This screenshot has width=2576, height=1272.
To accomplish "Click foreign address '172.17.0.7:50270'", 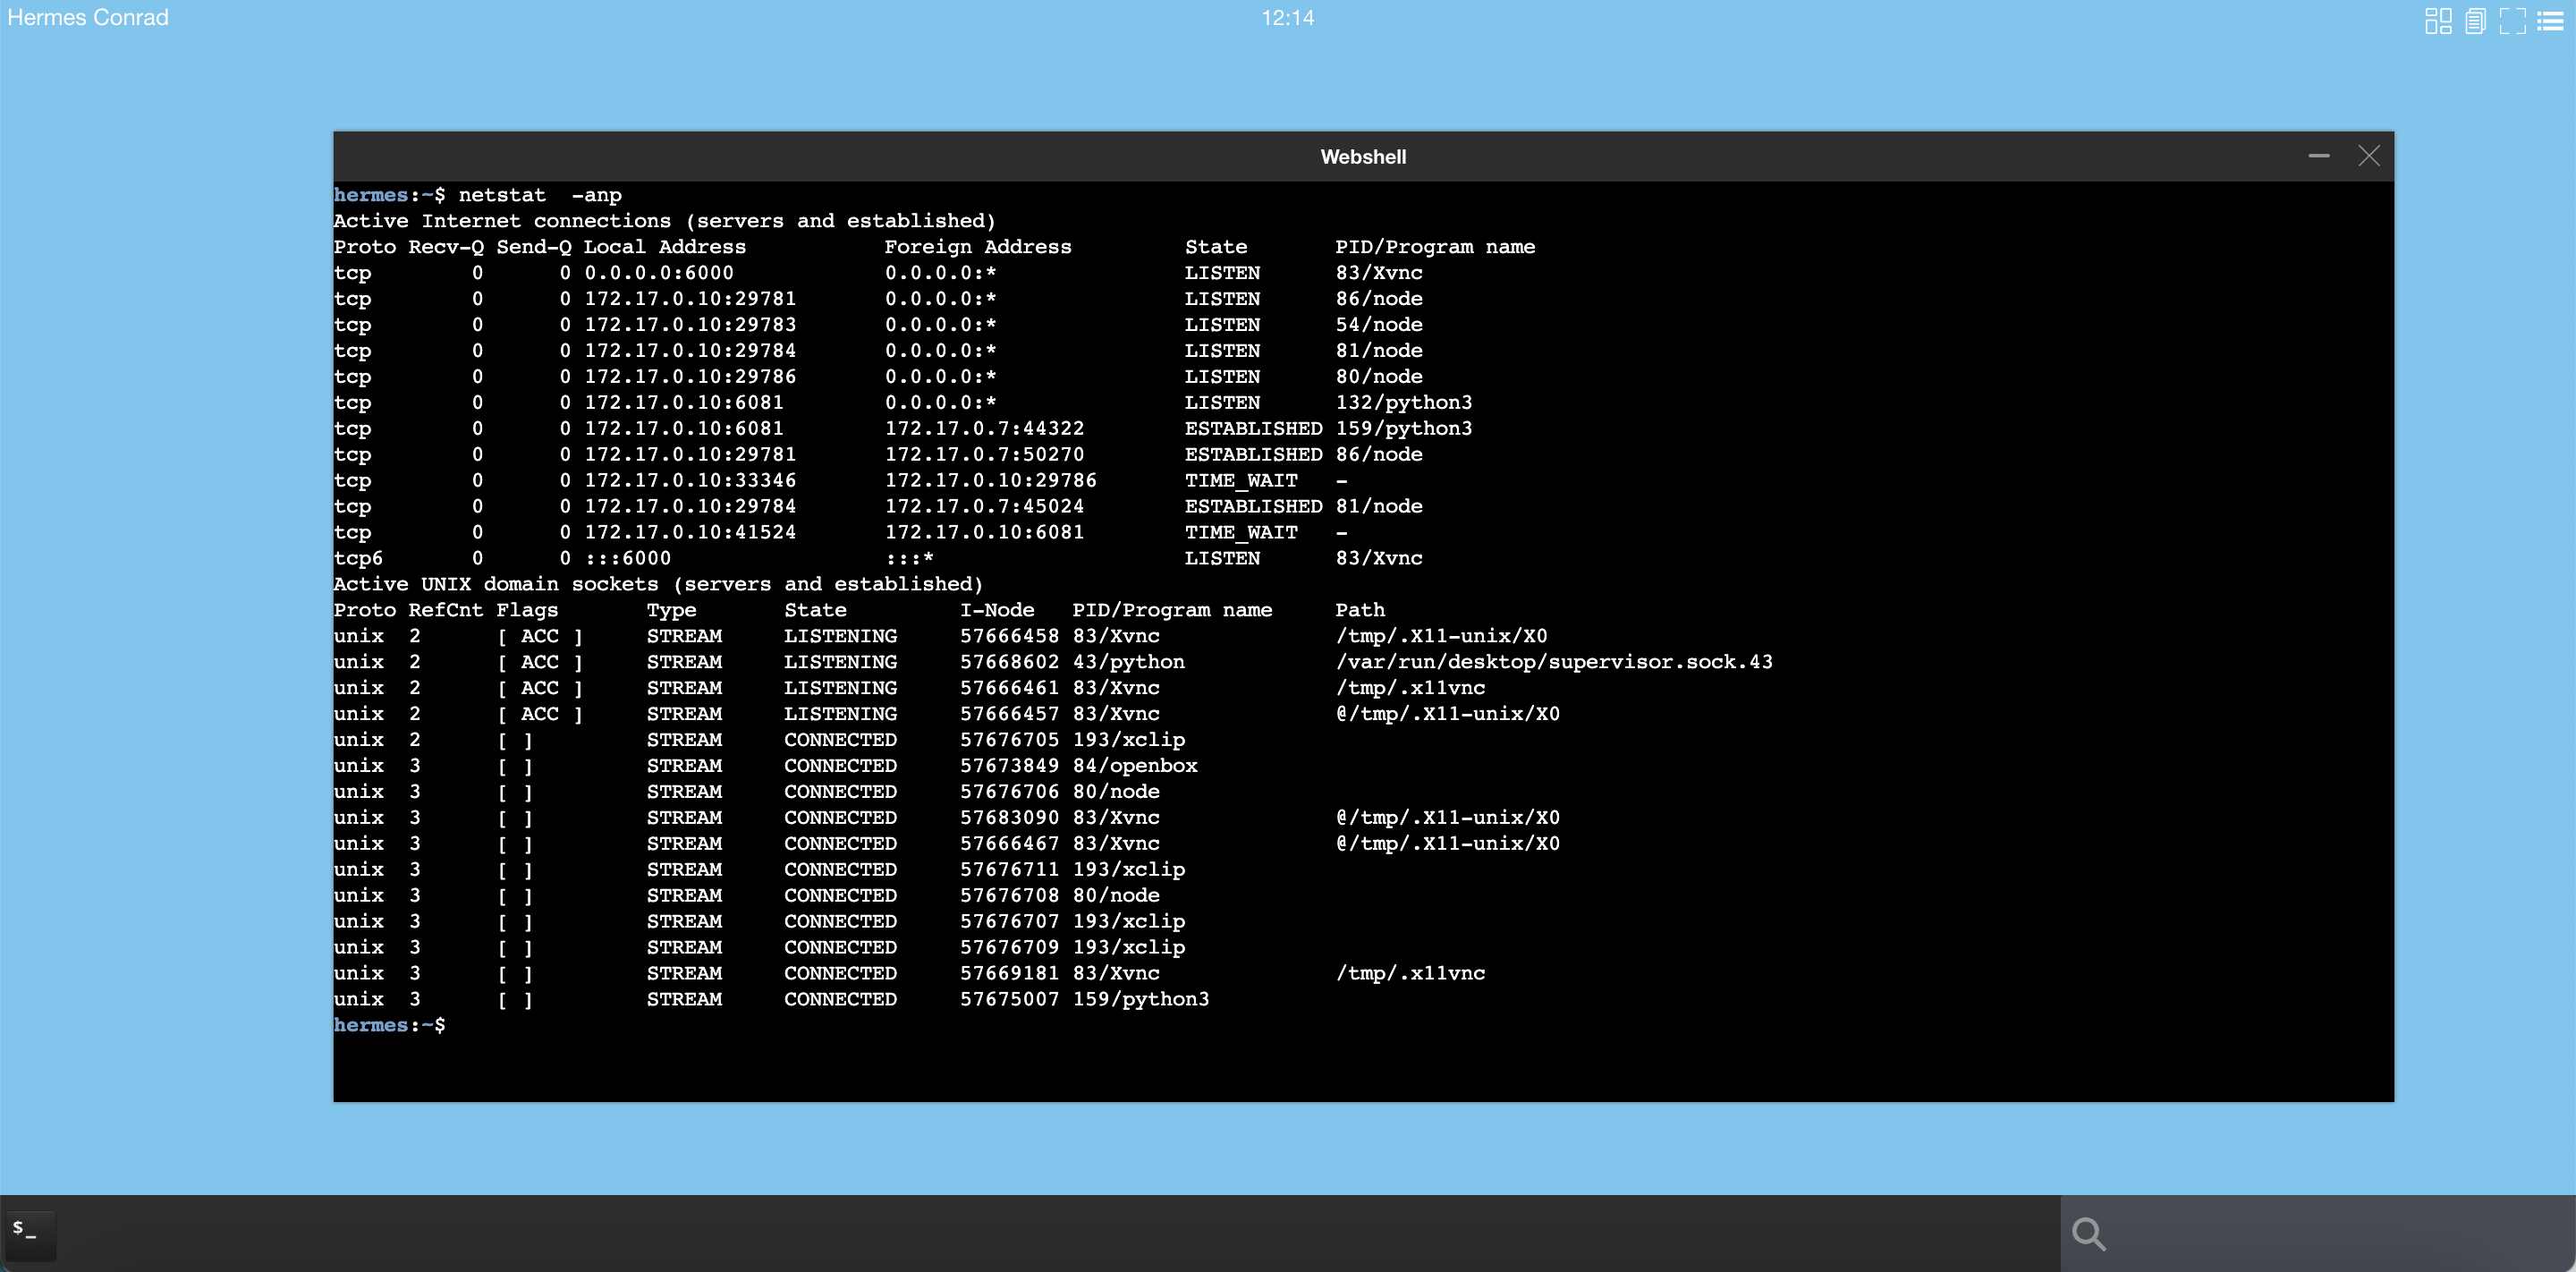I will click(x=984, y=455).
